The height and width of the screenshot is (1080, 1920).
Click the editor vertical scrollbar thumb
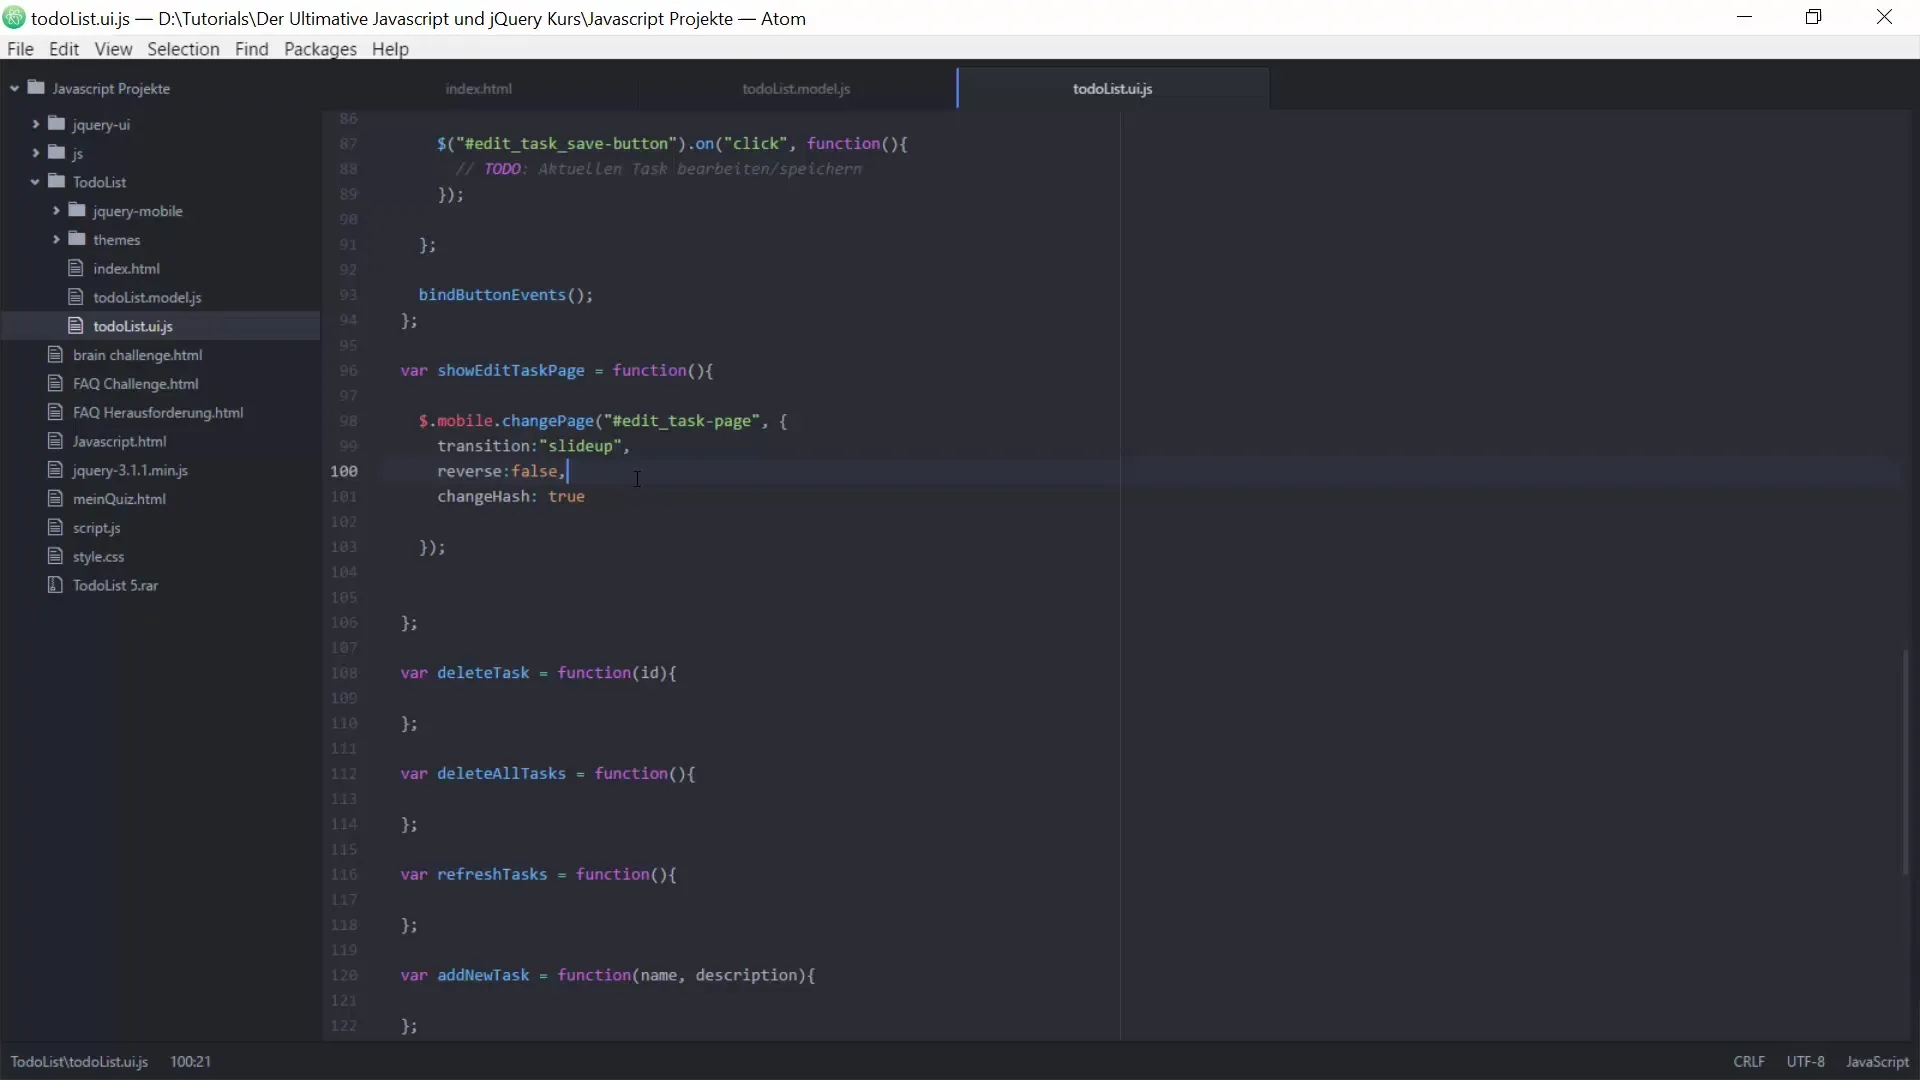[1906, 762]
